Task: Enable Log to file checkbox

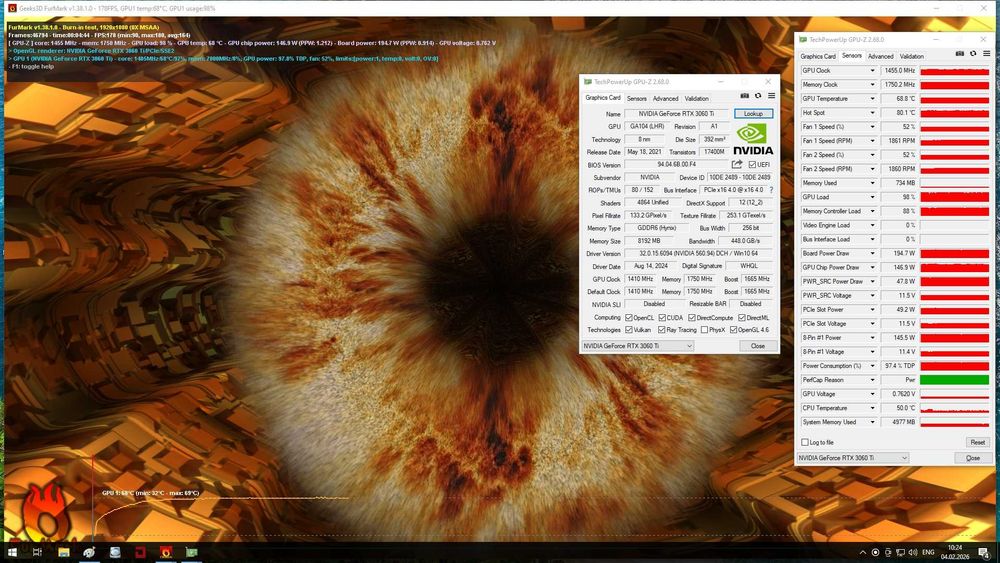Action: point(804,442)
